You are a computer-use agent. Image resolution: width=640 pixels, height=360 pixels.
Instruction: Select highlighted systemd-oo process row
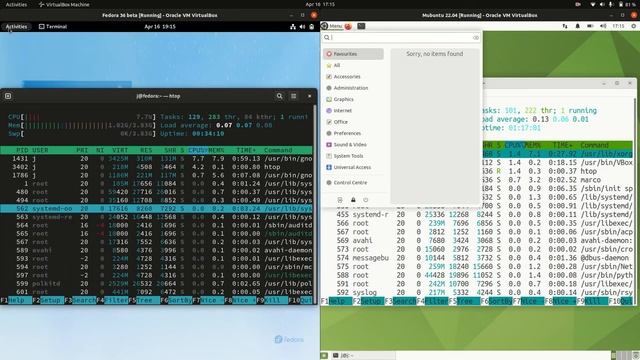tap(156, 209)
